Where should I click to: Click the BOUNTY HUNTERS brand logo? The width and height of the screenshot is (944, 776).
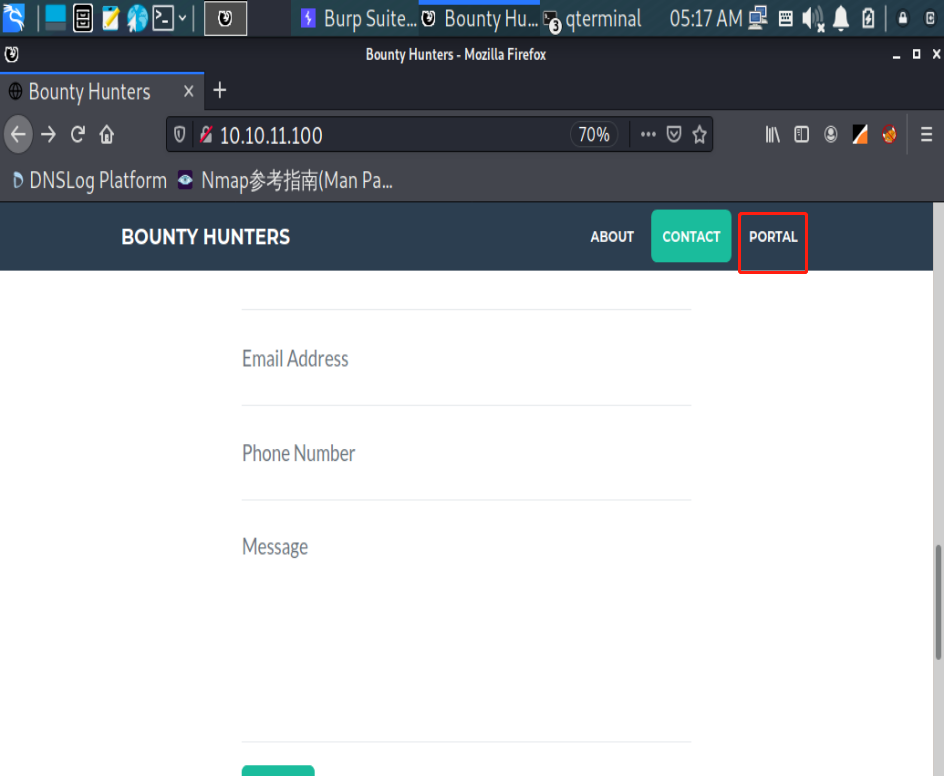pos(205,237)
